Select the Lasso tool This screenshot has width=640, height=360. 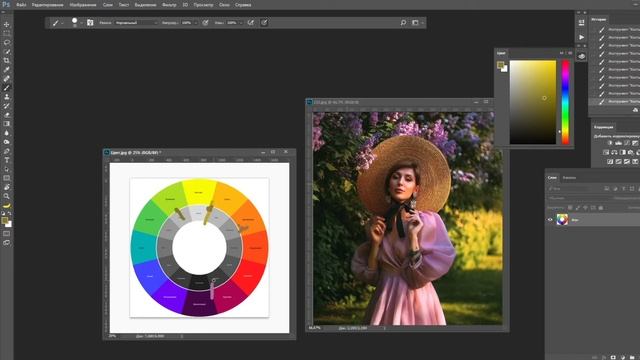pos(7,42)
